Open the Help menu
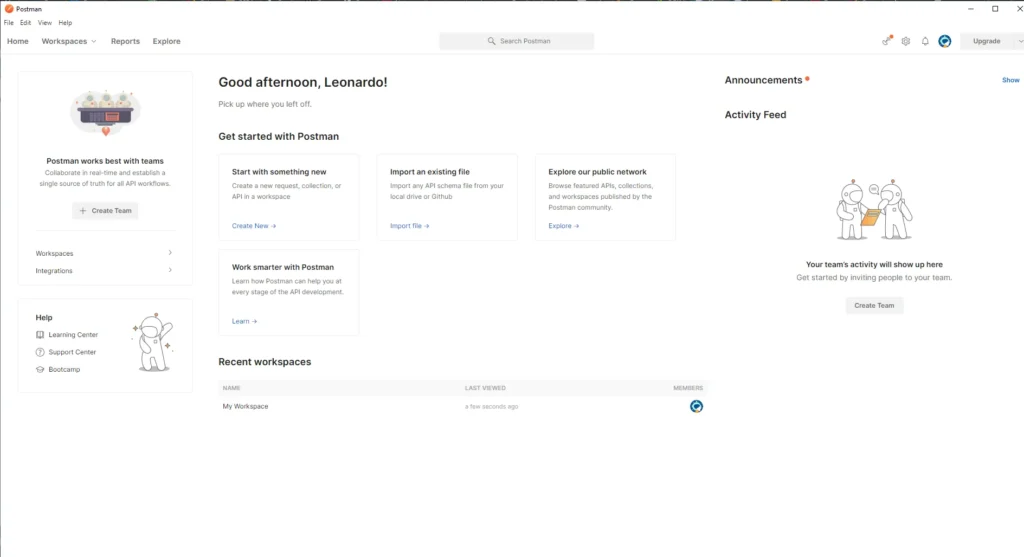 point(65,23)
